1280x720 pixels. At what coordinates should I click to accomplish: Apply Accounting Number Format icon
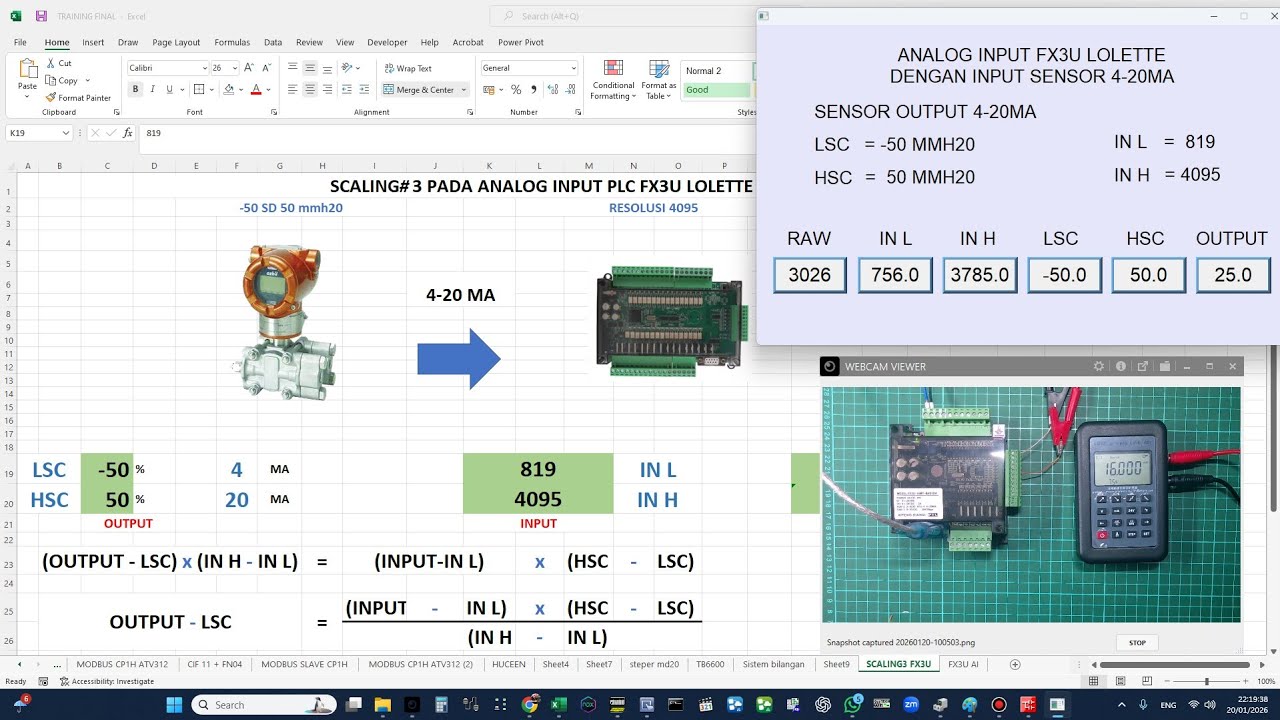[x=490, y=89]
